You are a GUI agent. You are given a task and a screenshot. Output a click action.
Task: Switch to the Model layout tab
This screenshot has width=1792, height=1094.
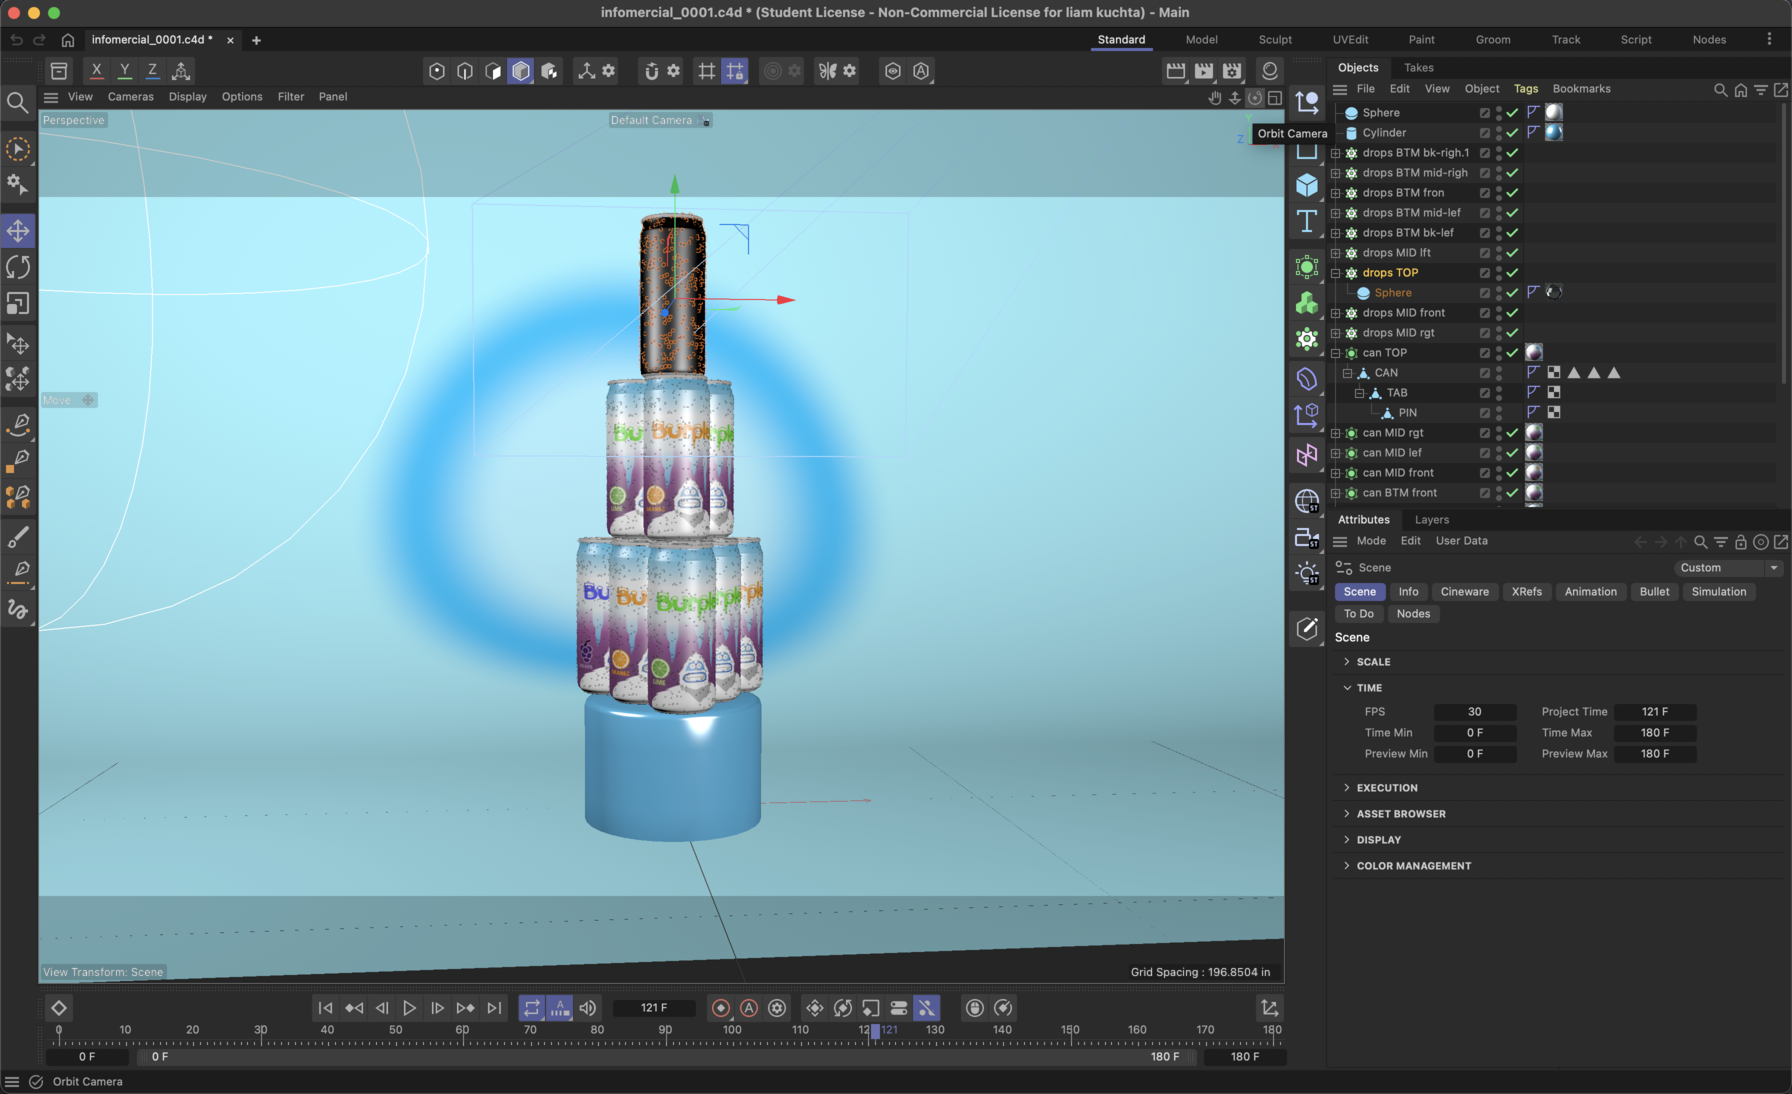[x=1201, y=40]
